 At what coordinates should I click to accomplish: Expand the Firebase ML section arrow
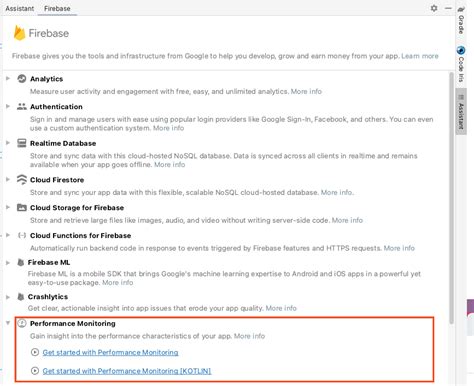click(x=8, y=263)
